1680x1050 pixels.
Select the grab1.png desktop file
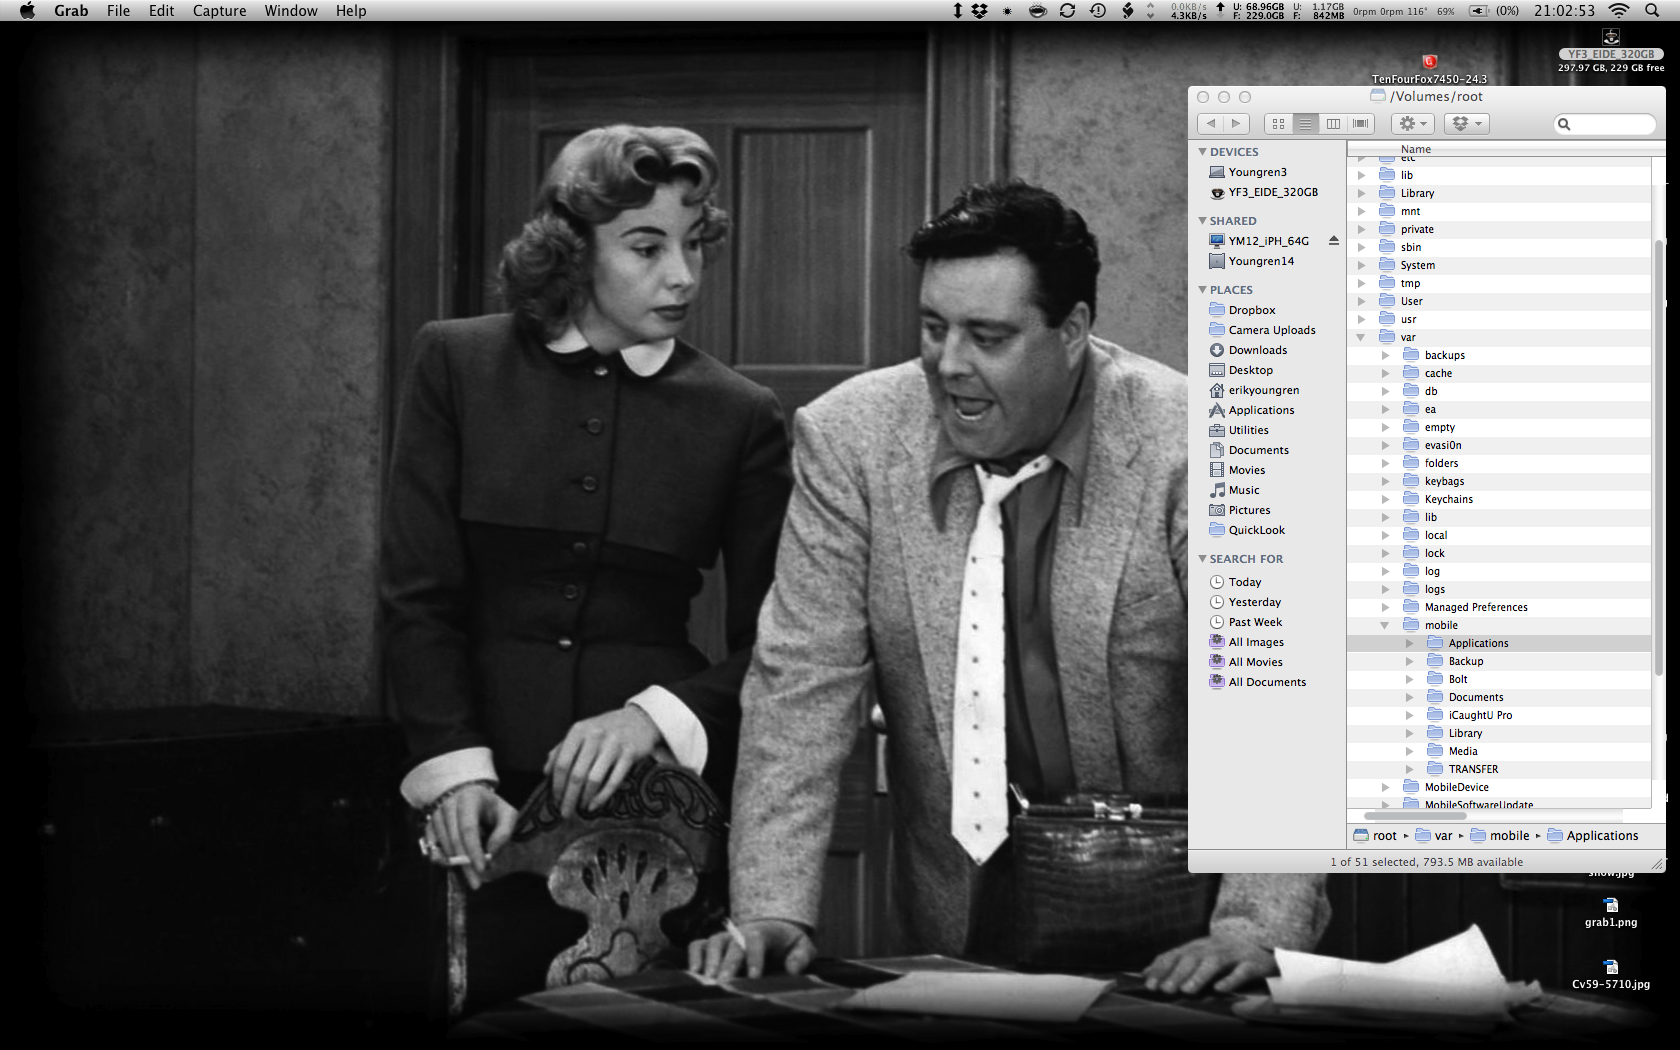(x=1611, y=913)
